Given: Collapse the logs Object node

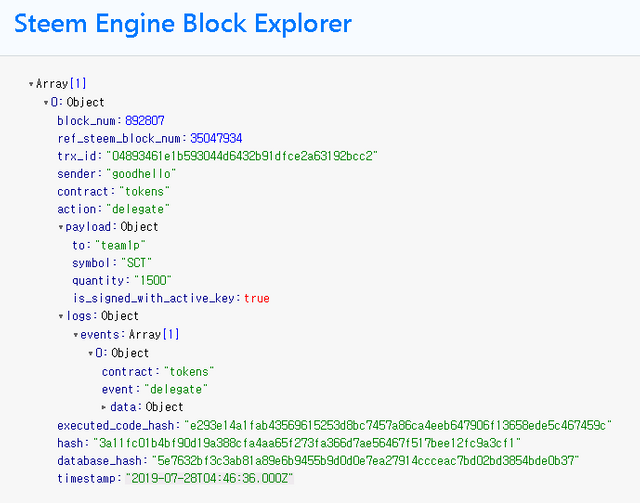Looking at the screenshot, I should (x=61, y=316).
